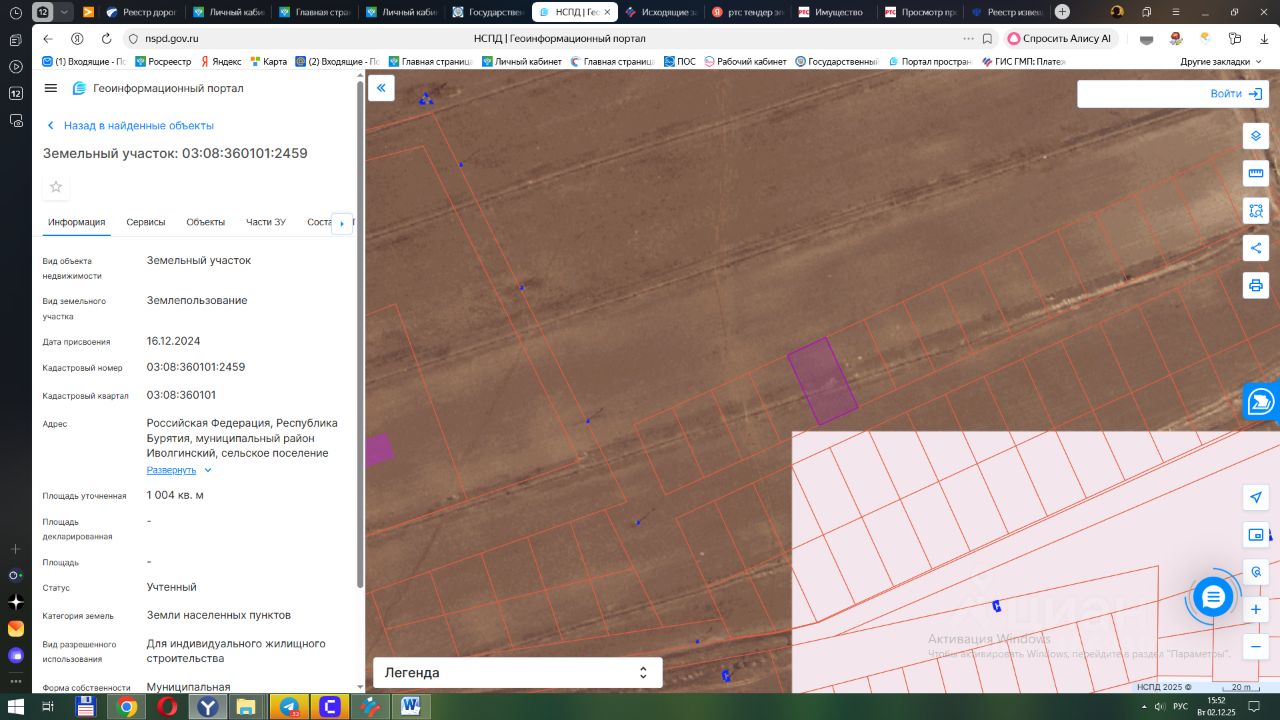Image resolution: width=1280 pixels, height=720 pixels.
Task: Collapse the left information panel
Action: click(381, 88)
